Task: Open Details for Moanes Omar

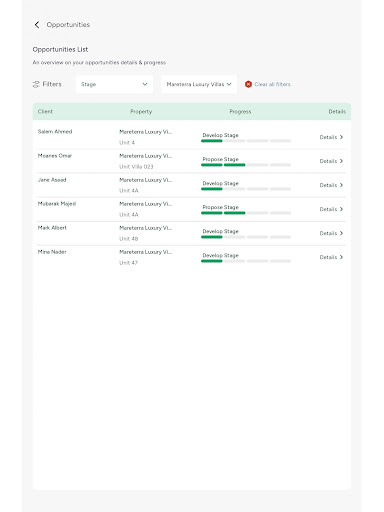Action: tap(331, 161)
